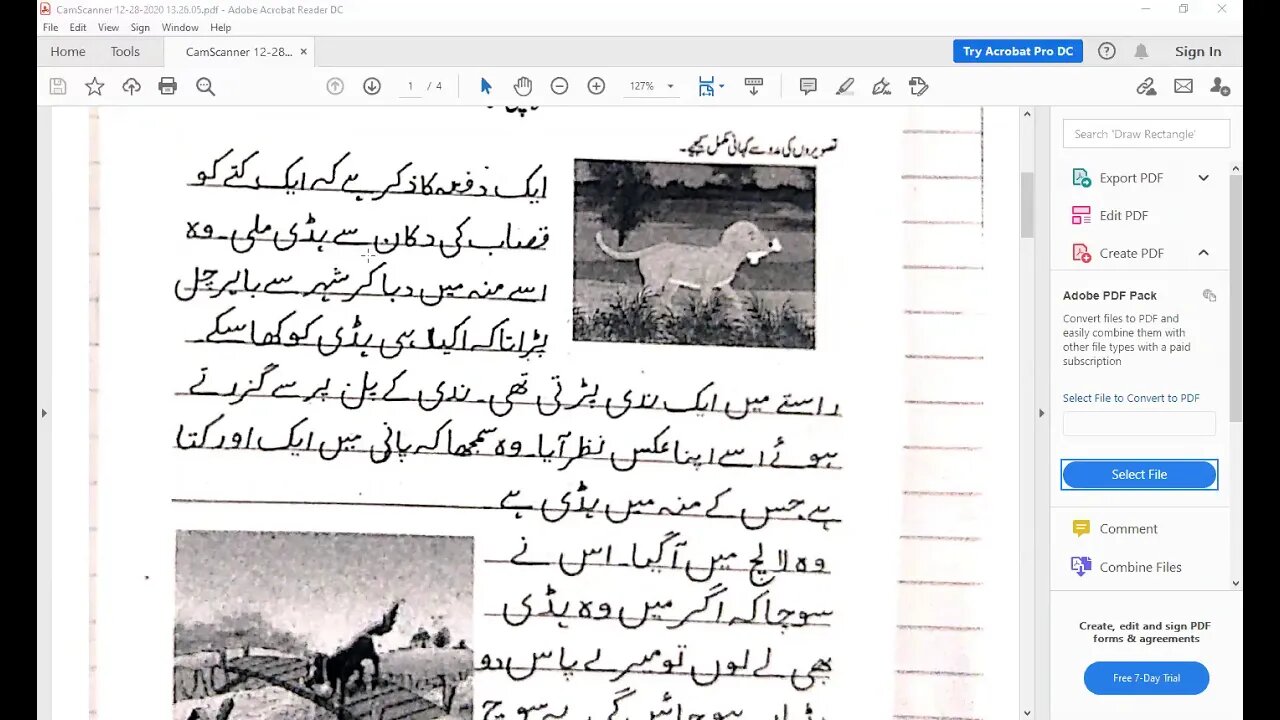Click the tools search field
The height and width of the screenshot is (720, 1280).
[1146, 134]
